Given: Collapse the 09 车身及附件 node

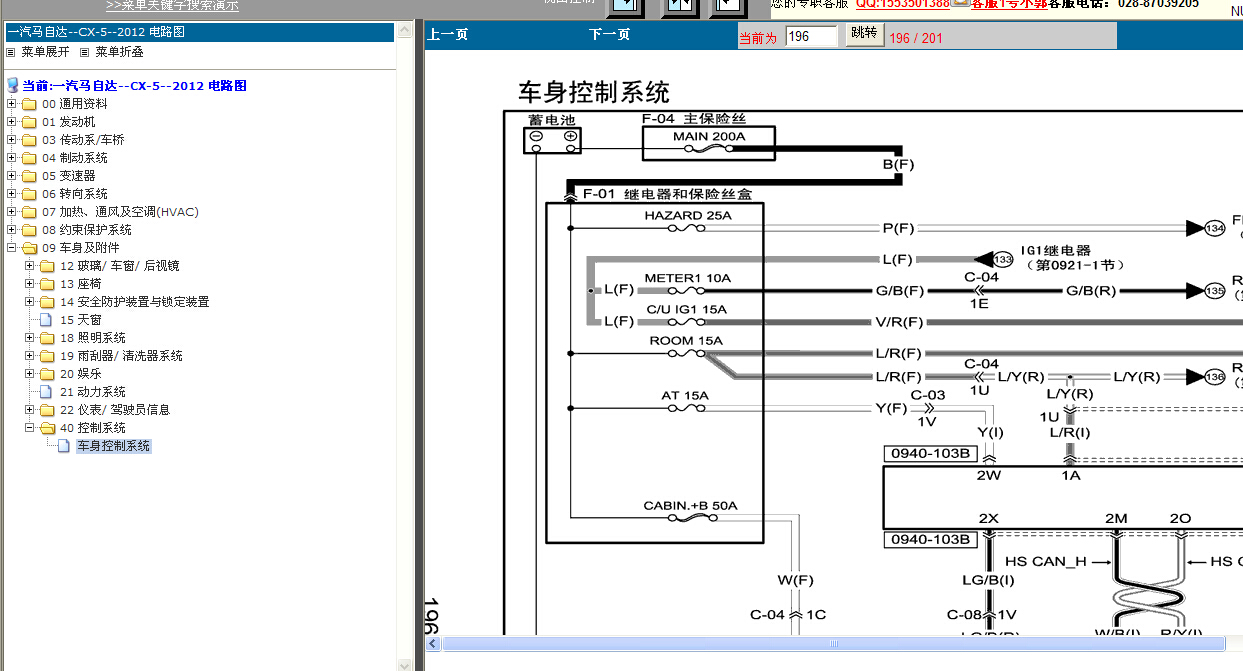Looking at the screenshot, I should (x=11, y=248).
